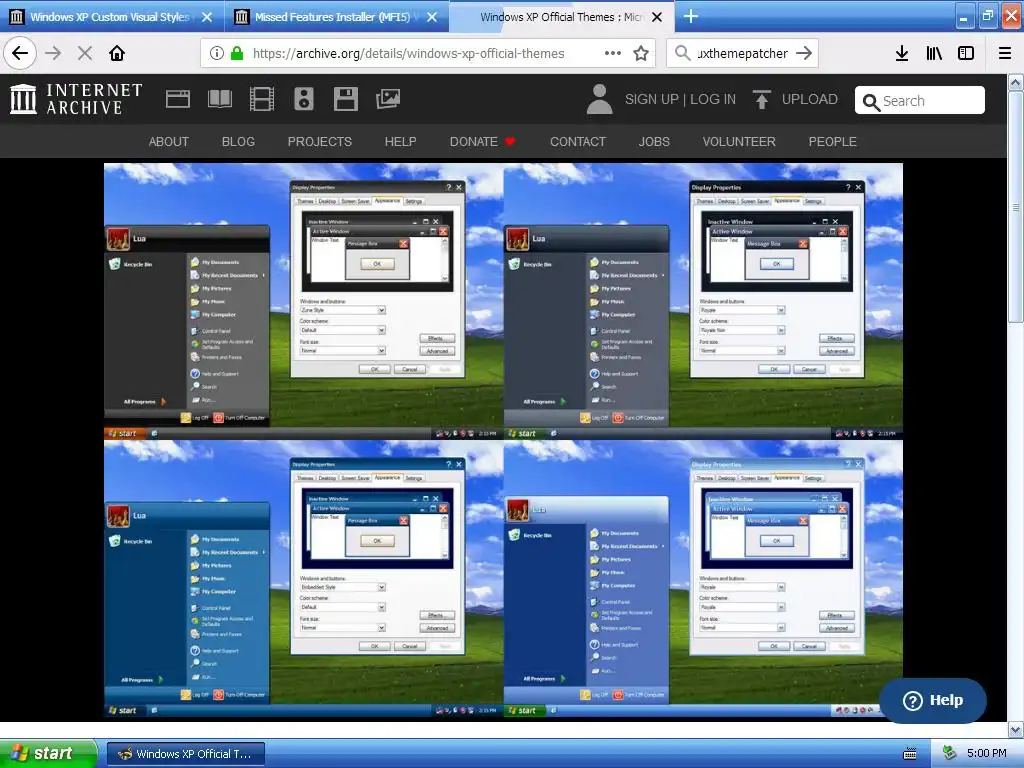Click the UPLOAD link
This screenshot has width=1024, height=768.
coord(810,99)
